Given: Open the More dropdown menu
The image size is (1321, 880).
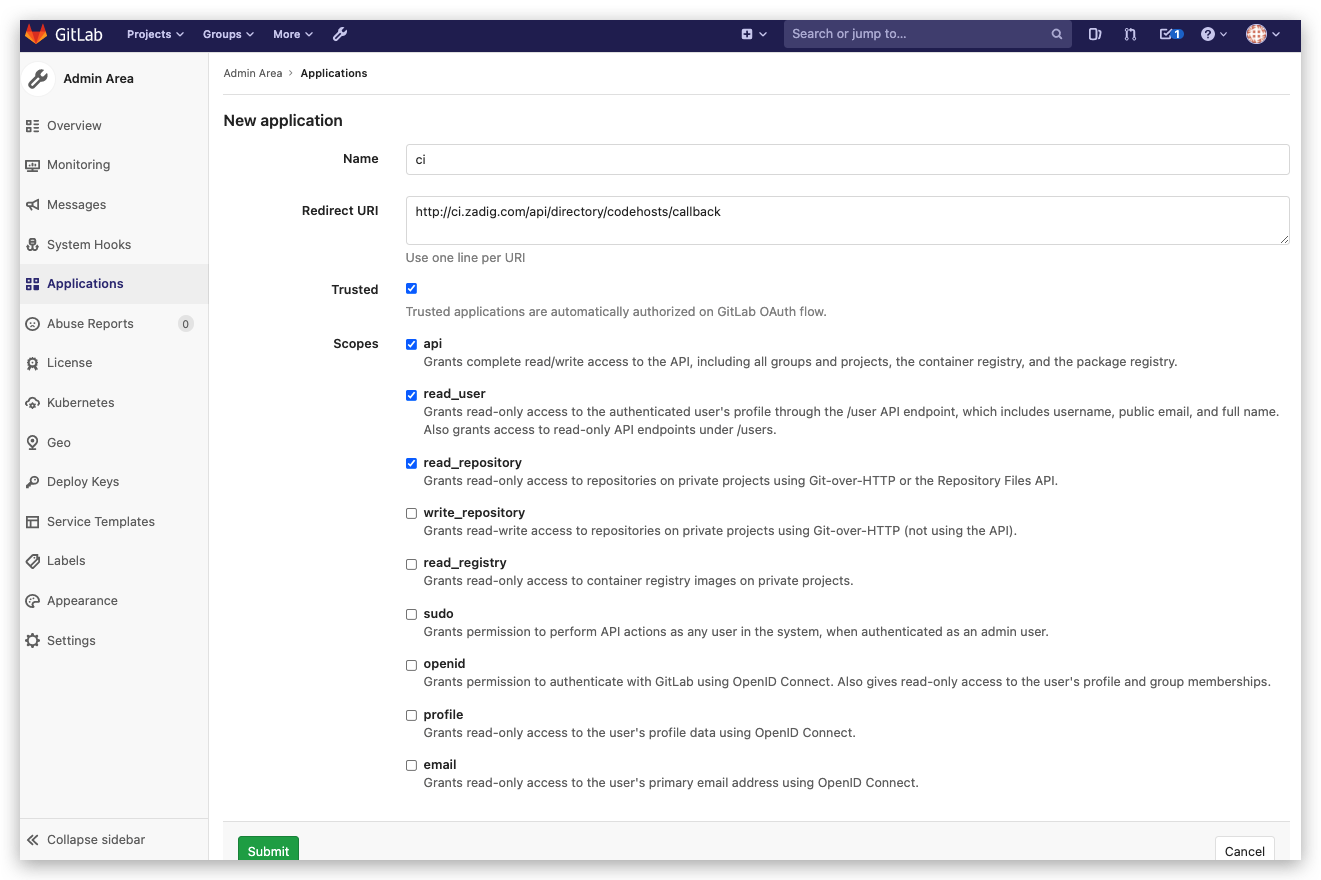Looking at the screenshot, I should coord(293,34).
